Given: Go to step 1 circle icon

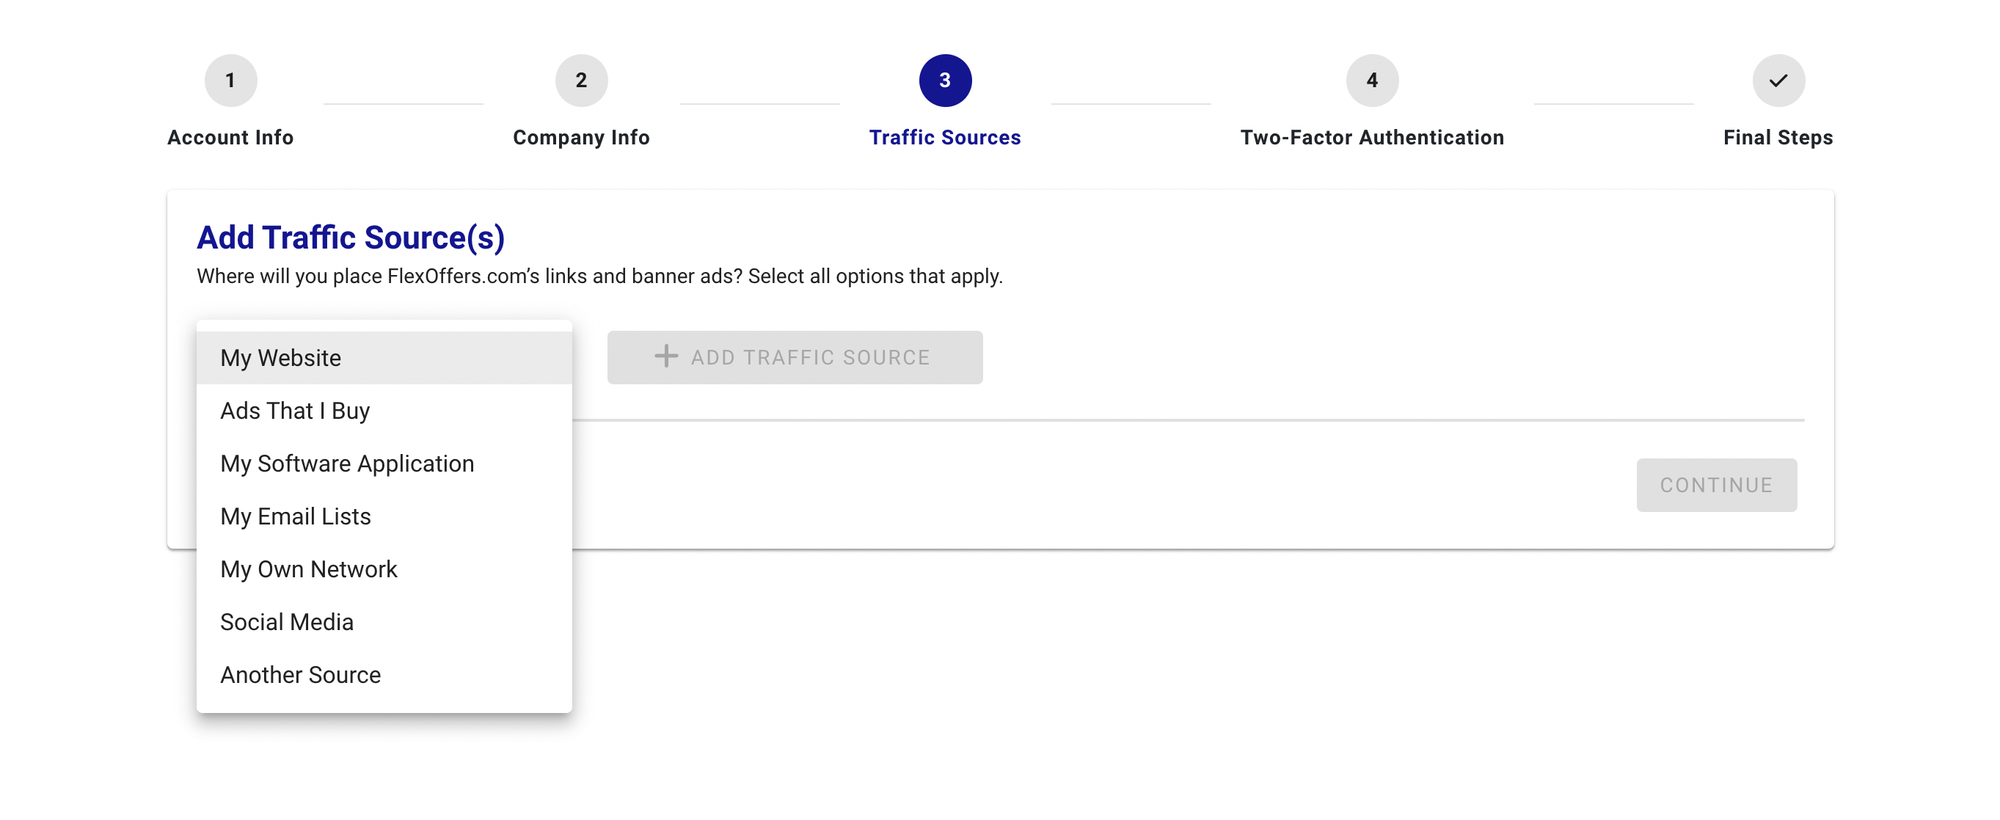Looking at the screenshot, I should click(231, 80).
